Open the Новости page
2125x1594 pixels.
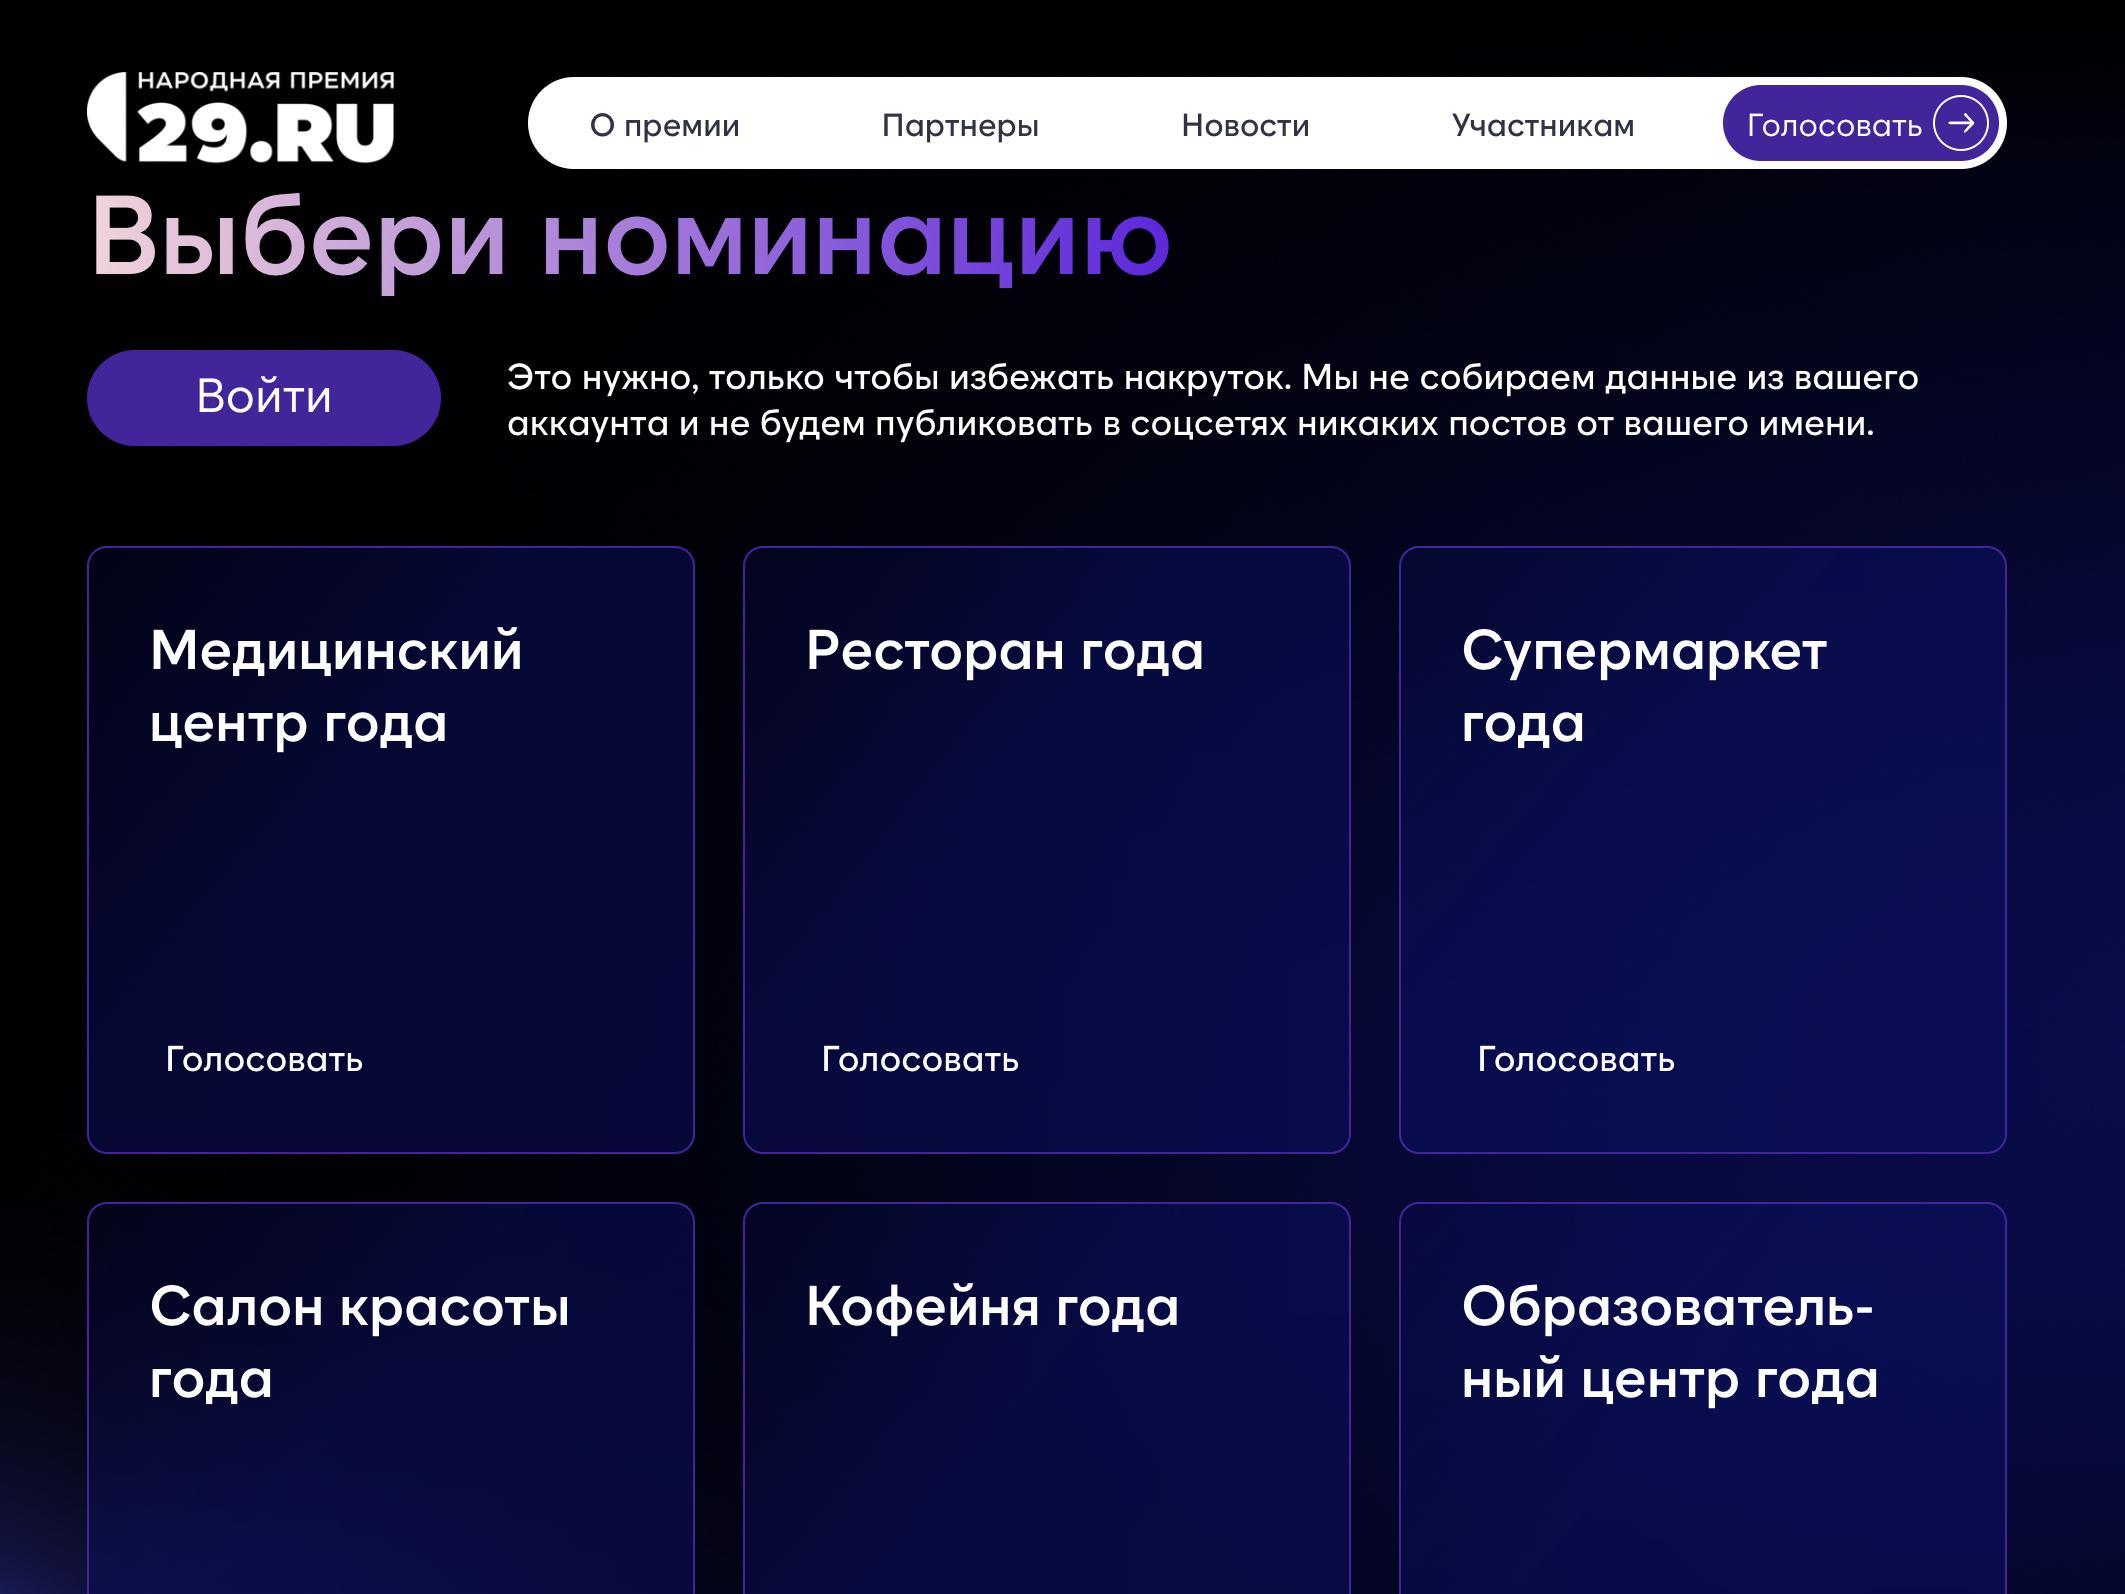[x=1245, y=125]
